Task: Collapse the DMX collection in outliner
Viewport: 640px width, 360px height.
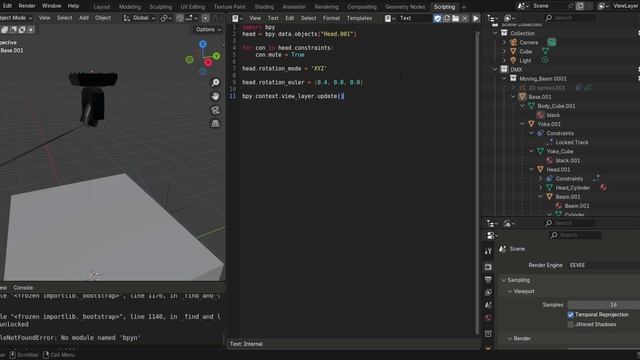Action: pyautogui.click(x=495, y=69)
